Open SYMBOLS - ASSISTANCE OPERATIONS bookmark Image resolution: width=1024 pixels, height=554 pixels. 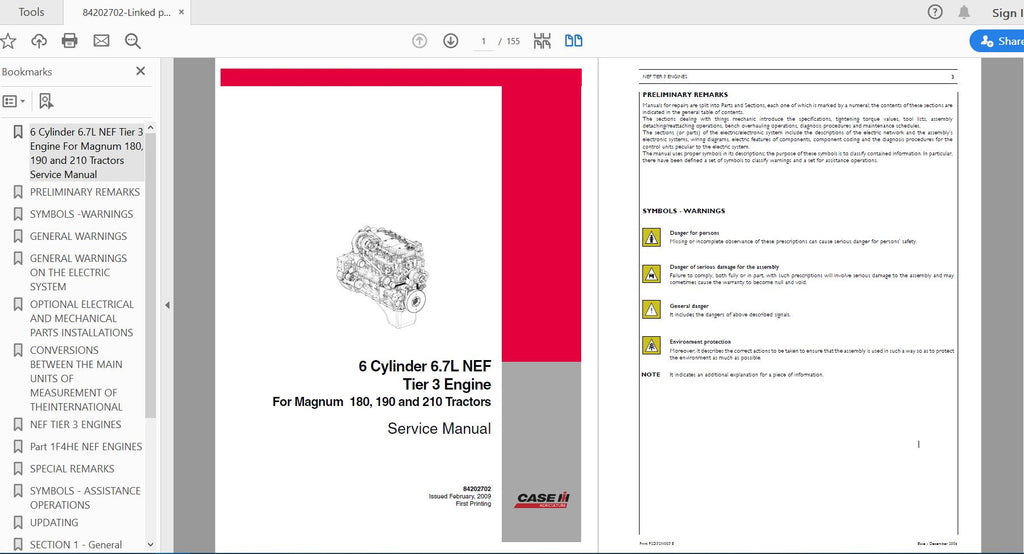tap(85, 498)
